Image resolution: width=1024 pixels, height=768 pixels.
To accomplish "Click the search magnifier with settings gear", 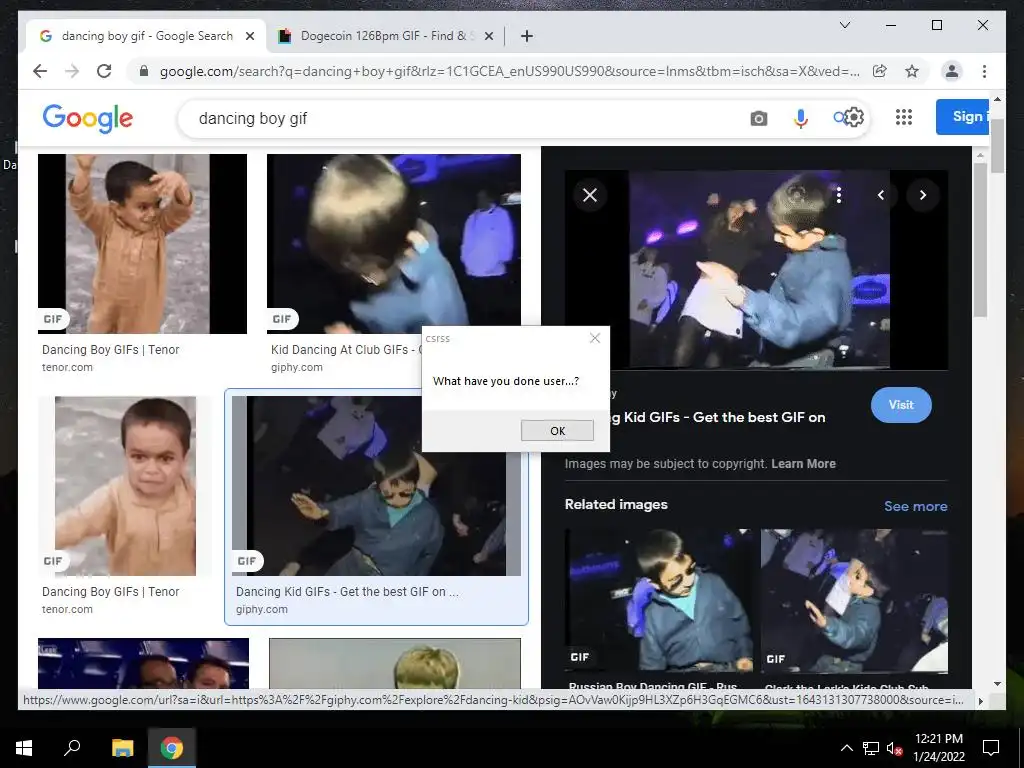I will click(x=848, y=118).
